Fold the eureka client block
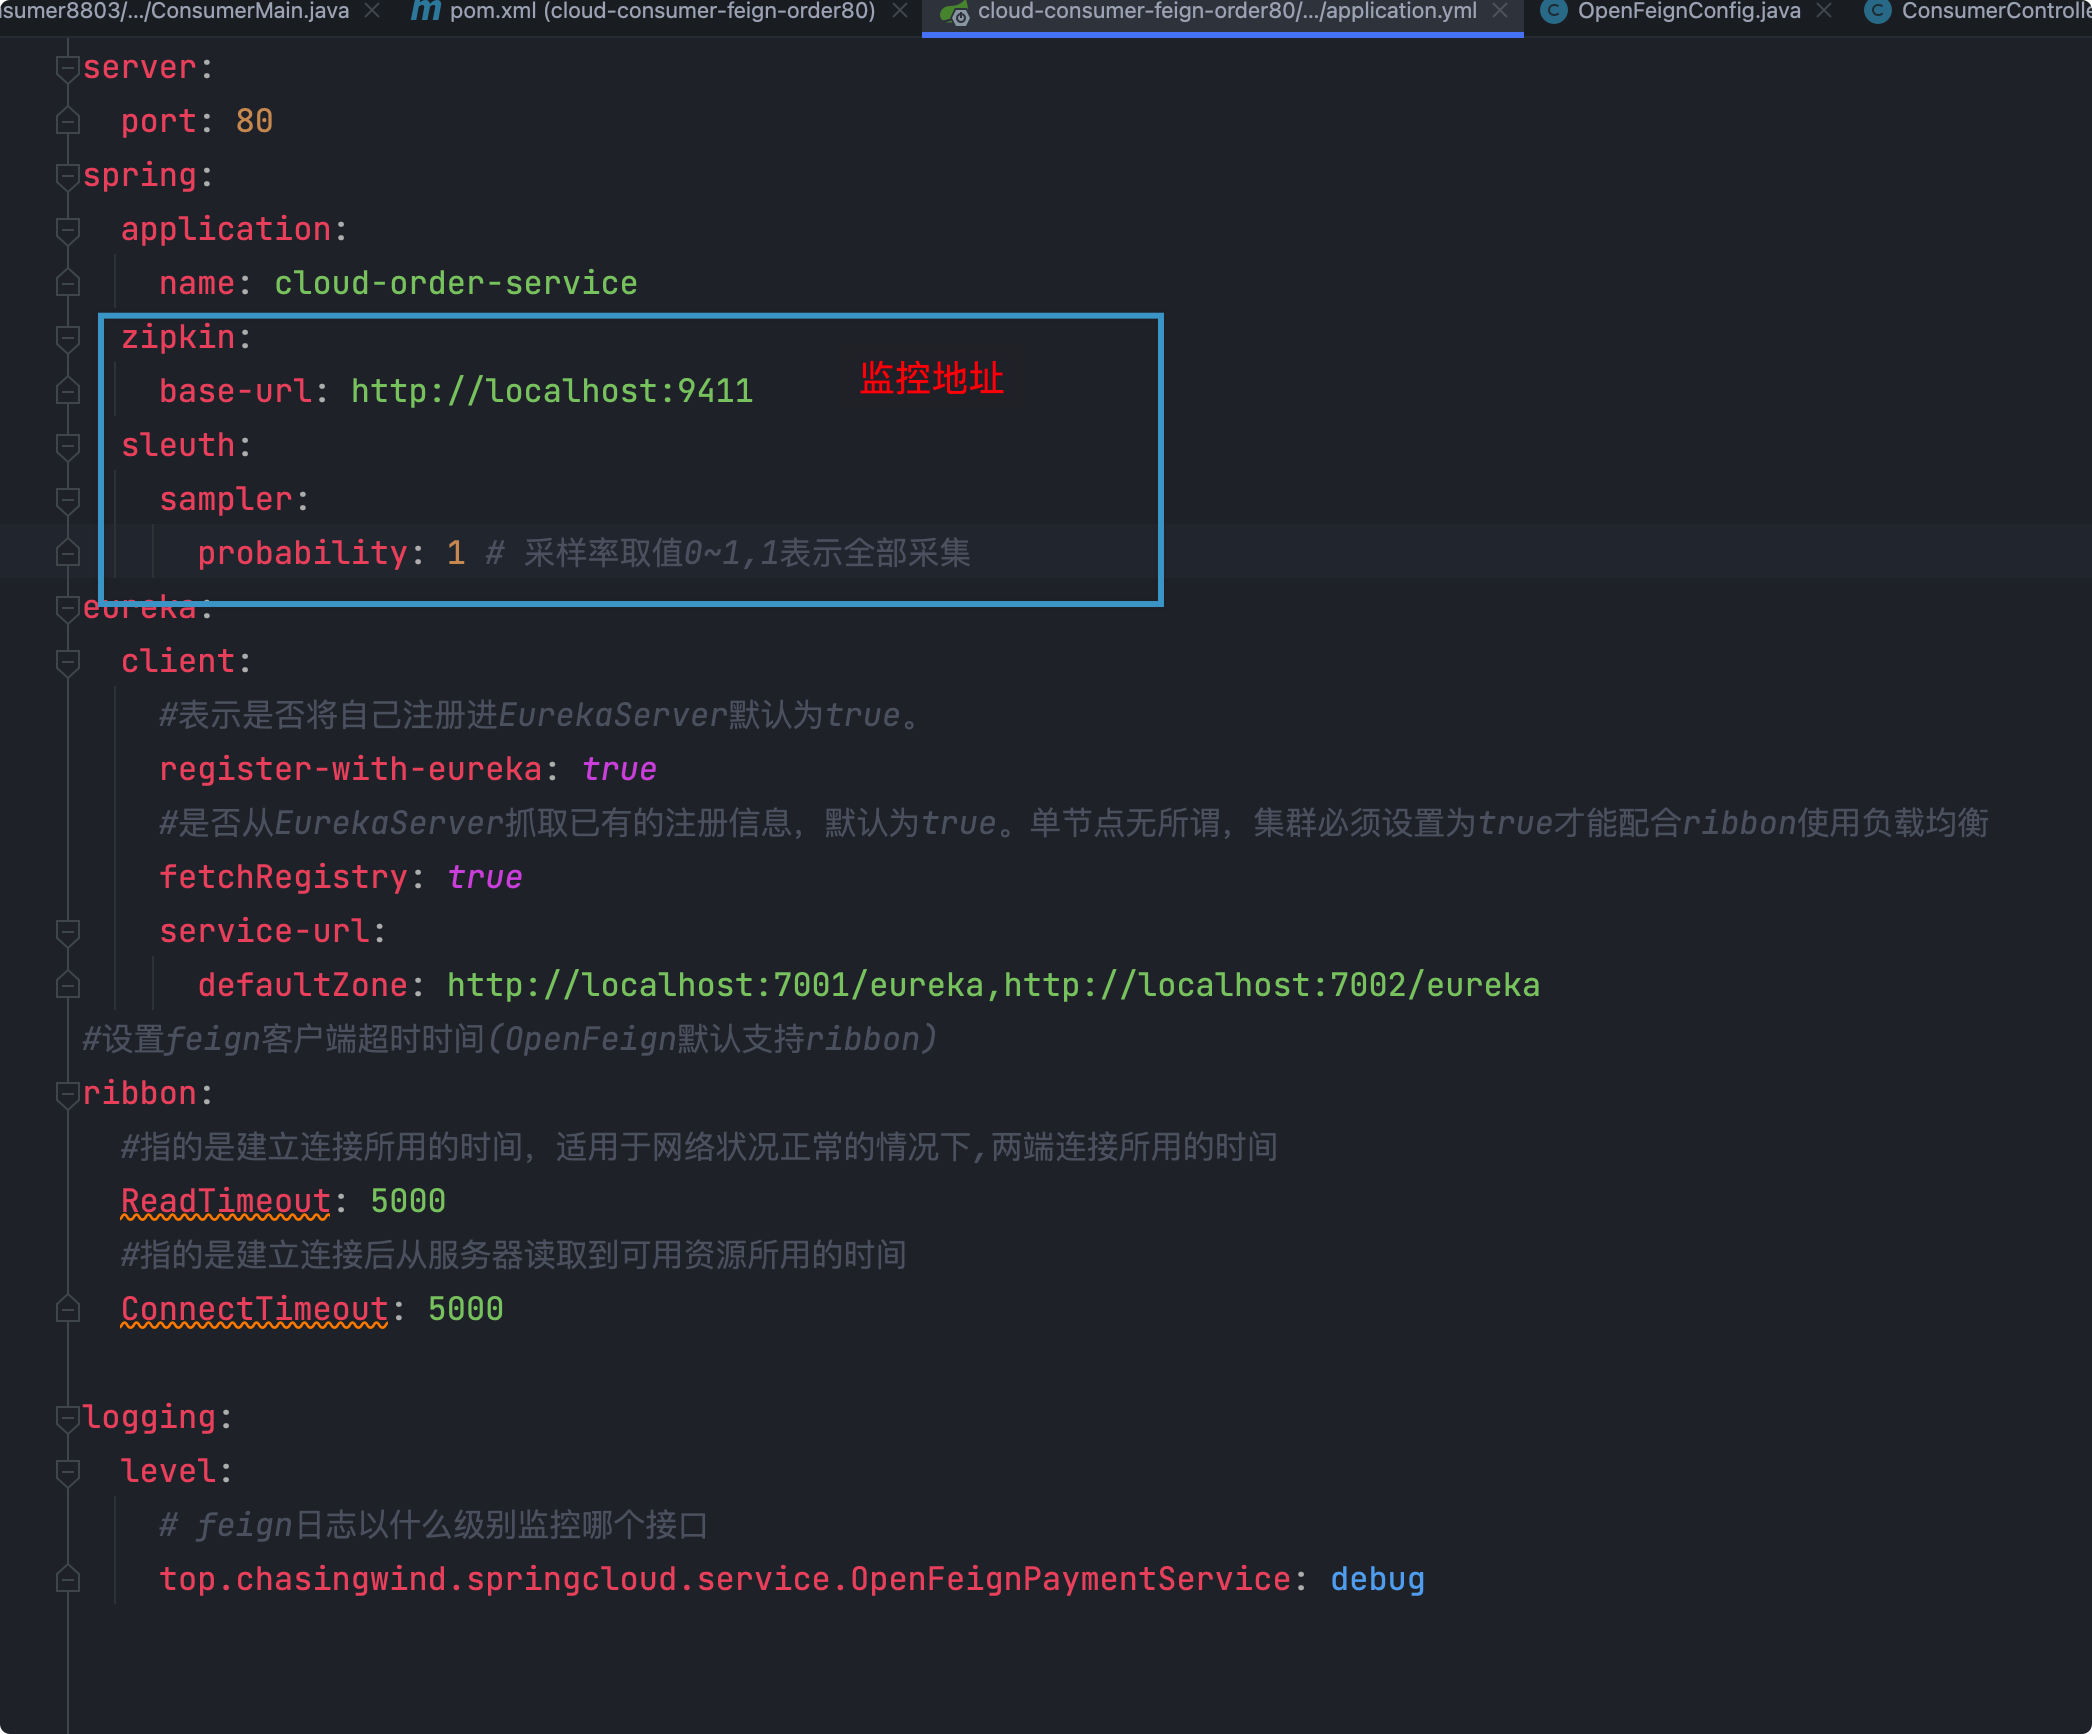 pos(68,662)
